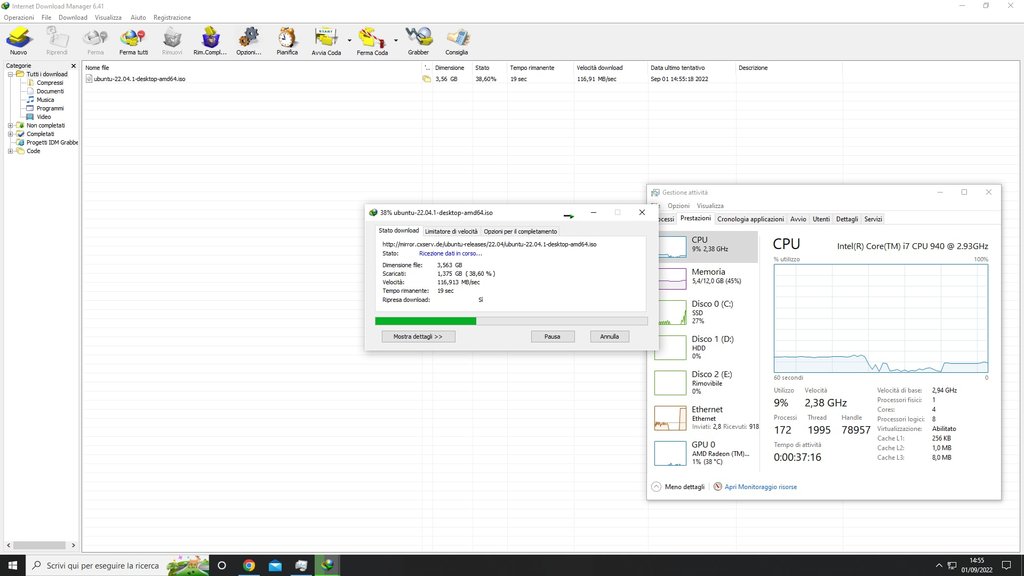Pause the download with Pausa button

pos(552,337)
